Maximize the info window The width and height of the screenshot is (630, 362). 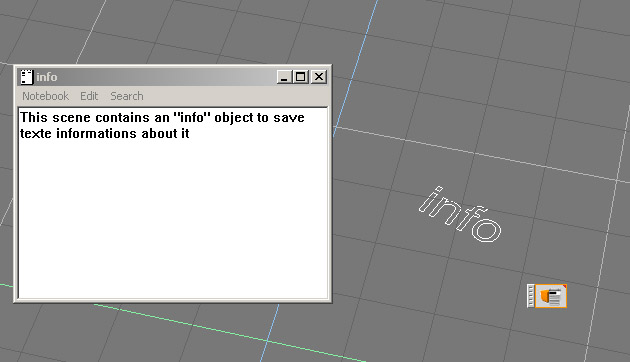[300, 77]
